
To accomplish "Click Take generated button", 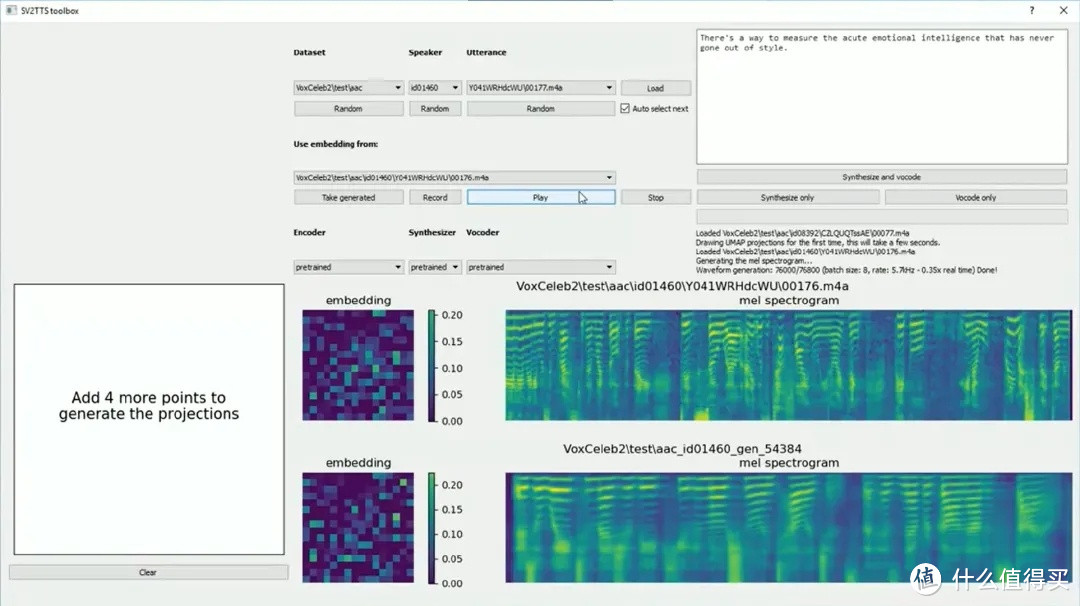I will [349, 198].
